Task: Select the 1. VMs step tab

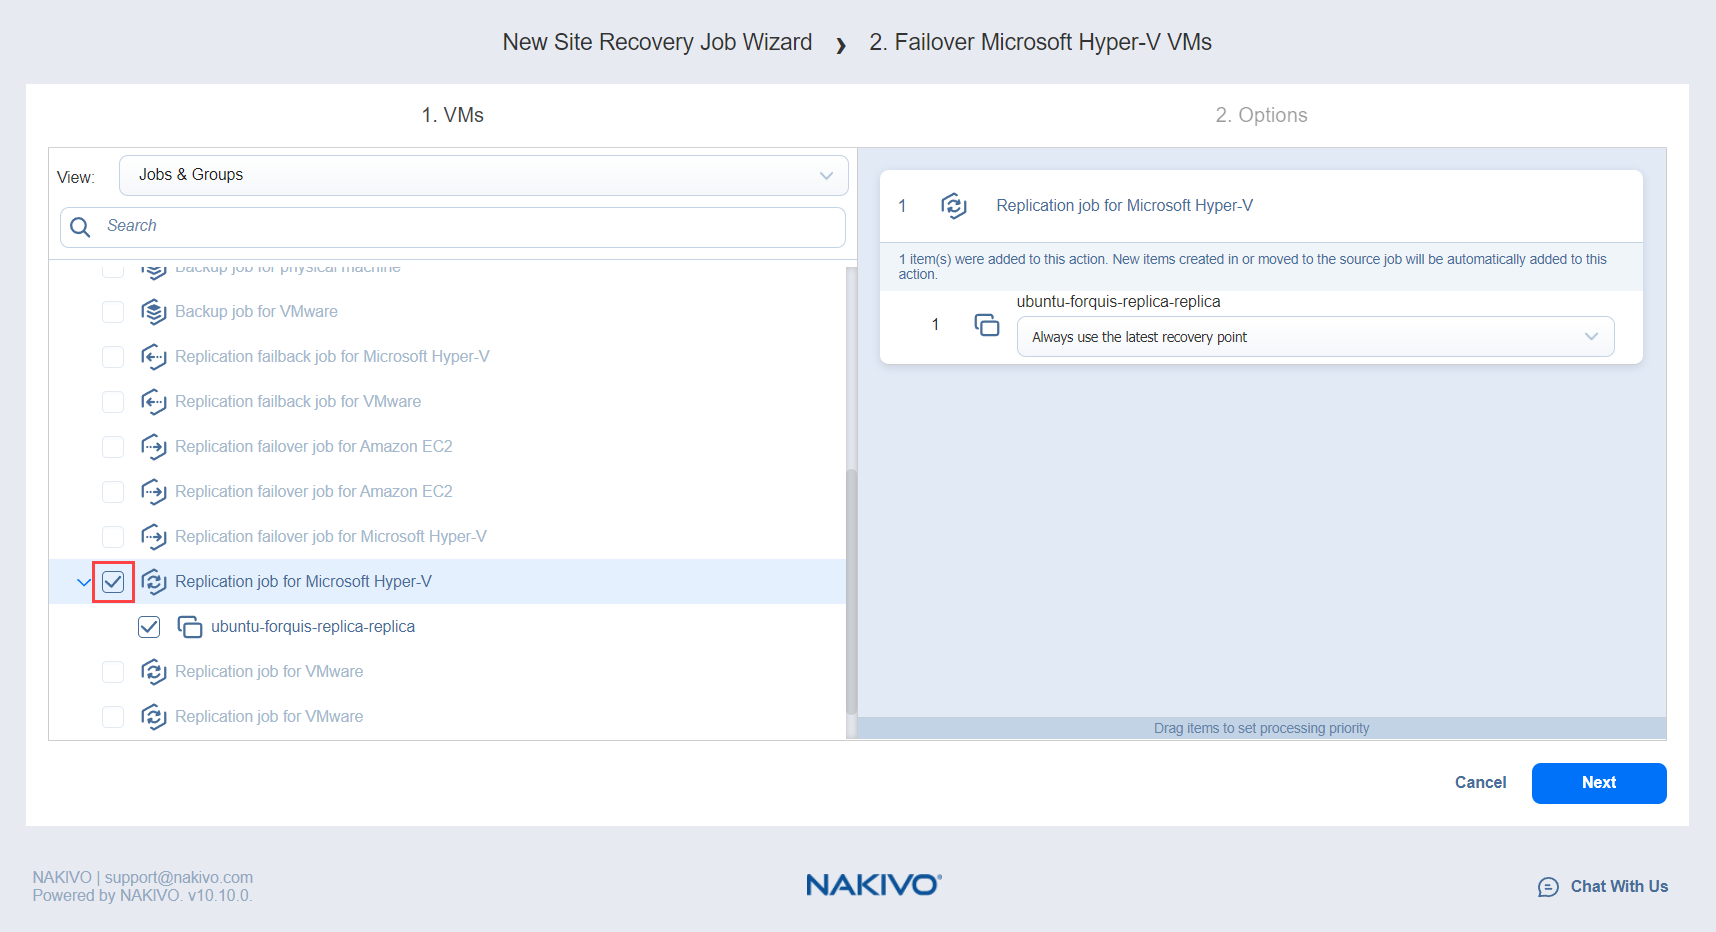Action: (x=452, y=115)
